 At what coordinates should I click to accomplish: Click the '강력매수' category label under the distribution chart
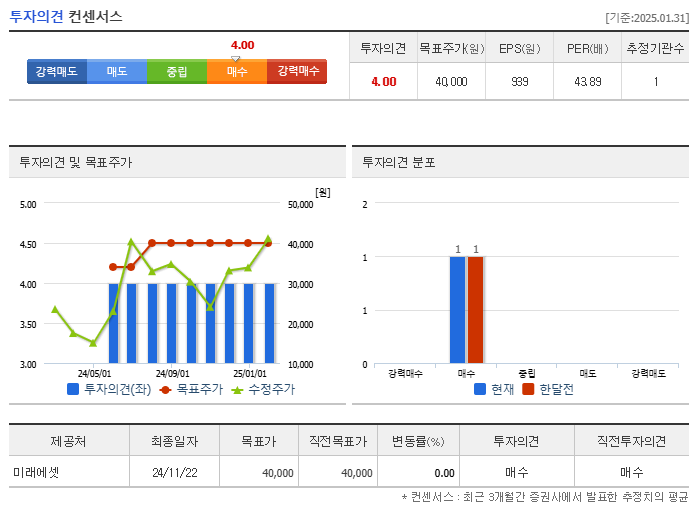405,374
